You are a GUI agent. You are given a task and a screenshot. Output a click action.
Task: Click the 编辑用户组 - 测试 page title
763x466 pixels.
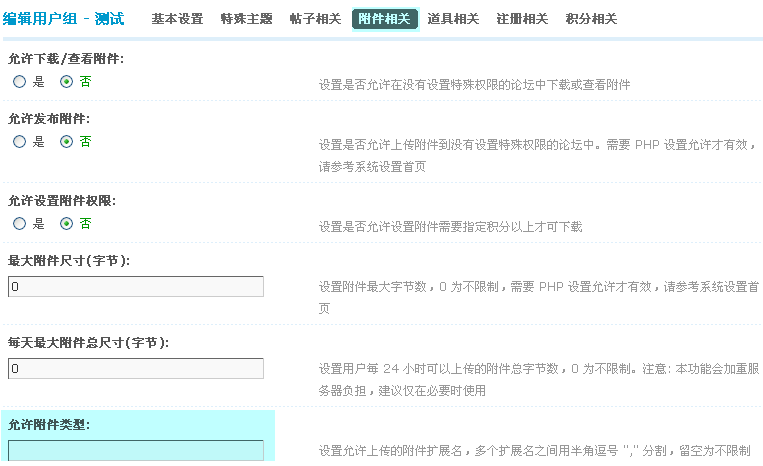(x=63, y=19)
